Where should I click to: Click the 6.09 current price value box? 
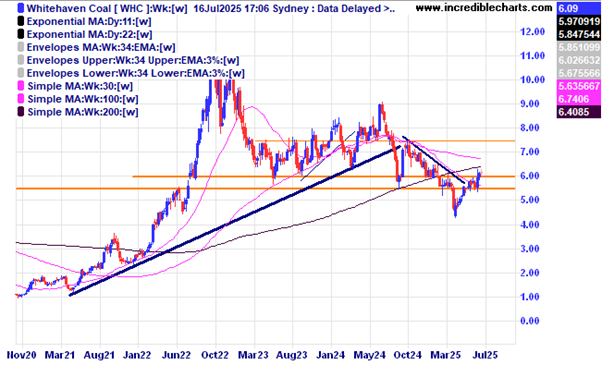click(x=579, y=8)
